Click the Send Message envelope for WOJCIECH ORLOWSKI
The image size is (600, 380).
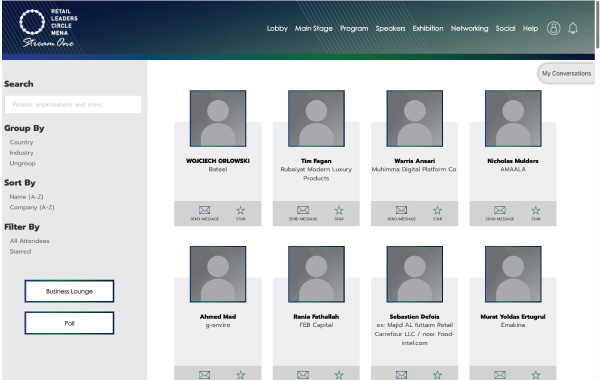pos(204,210)
